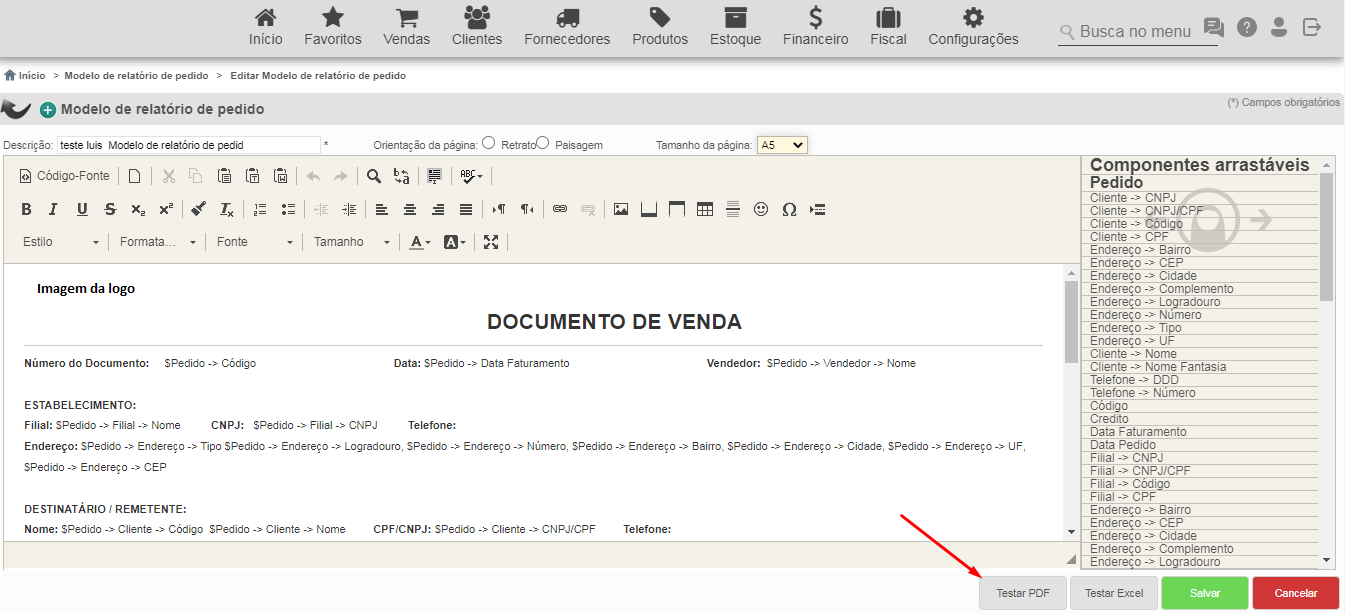1345x613 pixels.
Task: Open the text color picker
Action: pos(420,242)
